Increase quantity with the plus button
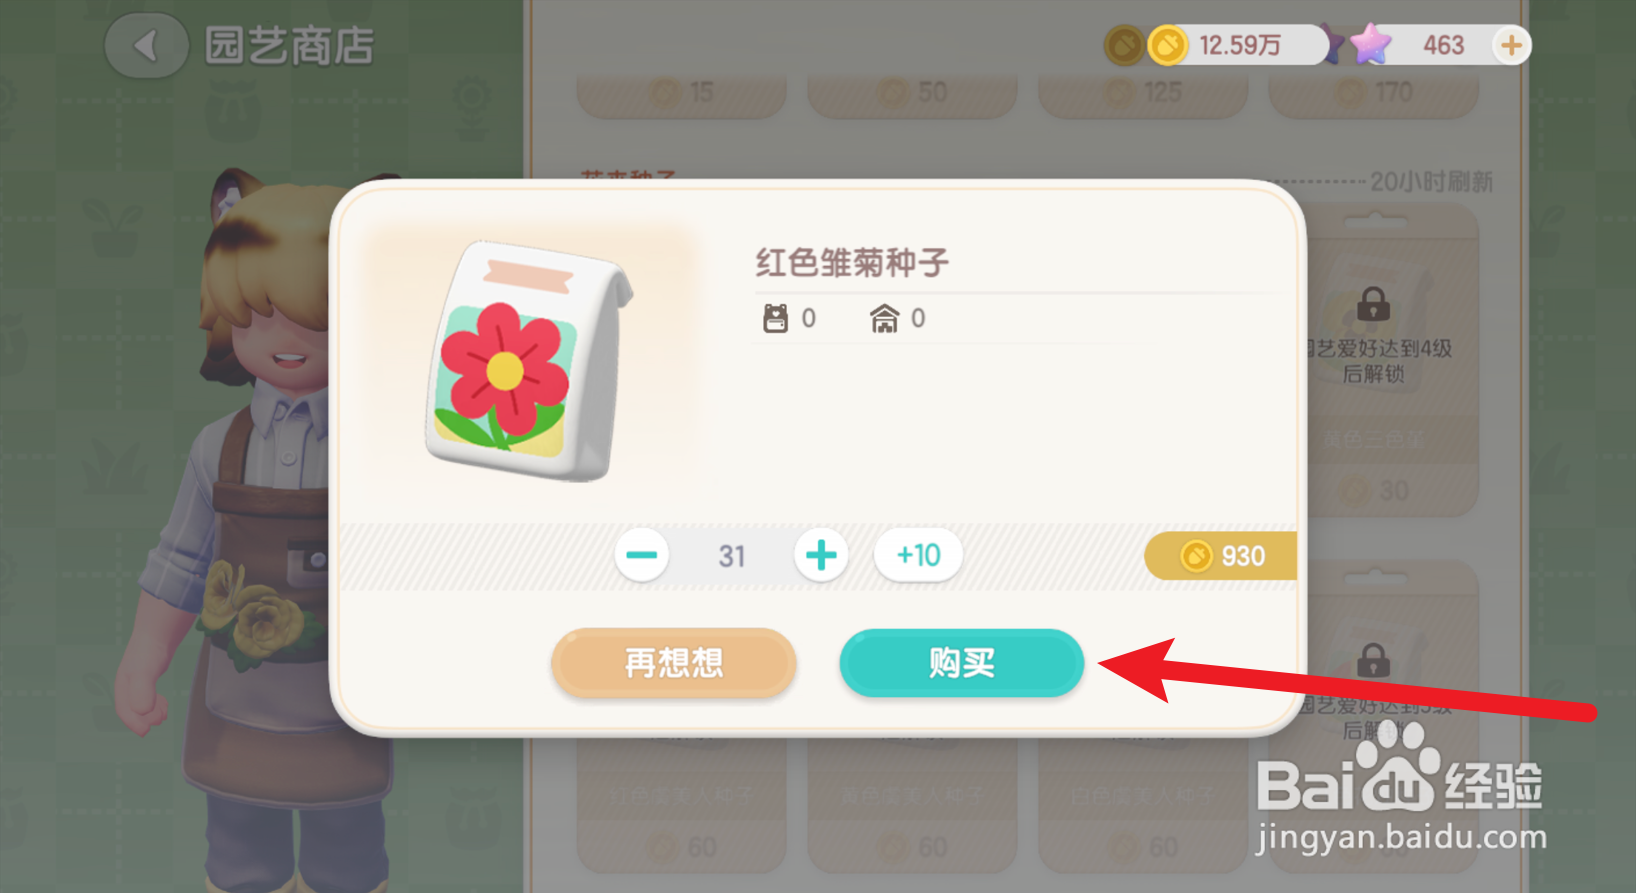This screenshot has width=1636, height=893. pos(821,555)
